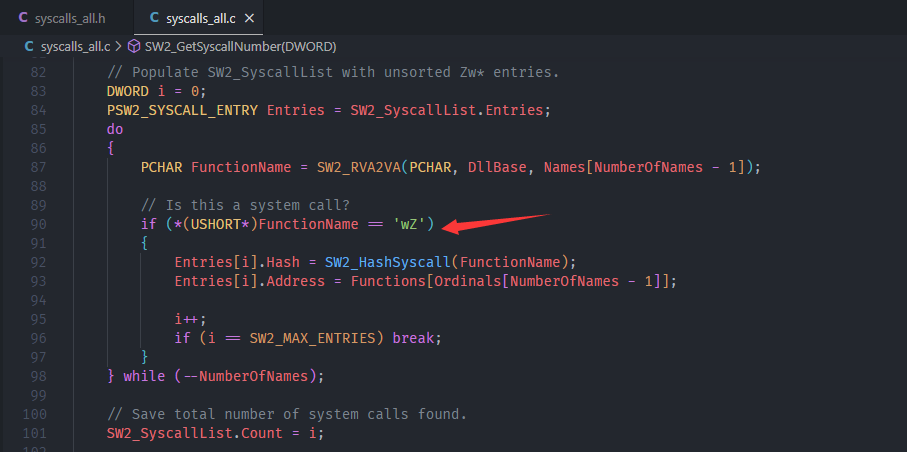907x452 pixels.
Task: Click the cube symbol icon in breadcrumb
Action: [x=134, y=46]
